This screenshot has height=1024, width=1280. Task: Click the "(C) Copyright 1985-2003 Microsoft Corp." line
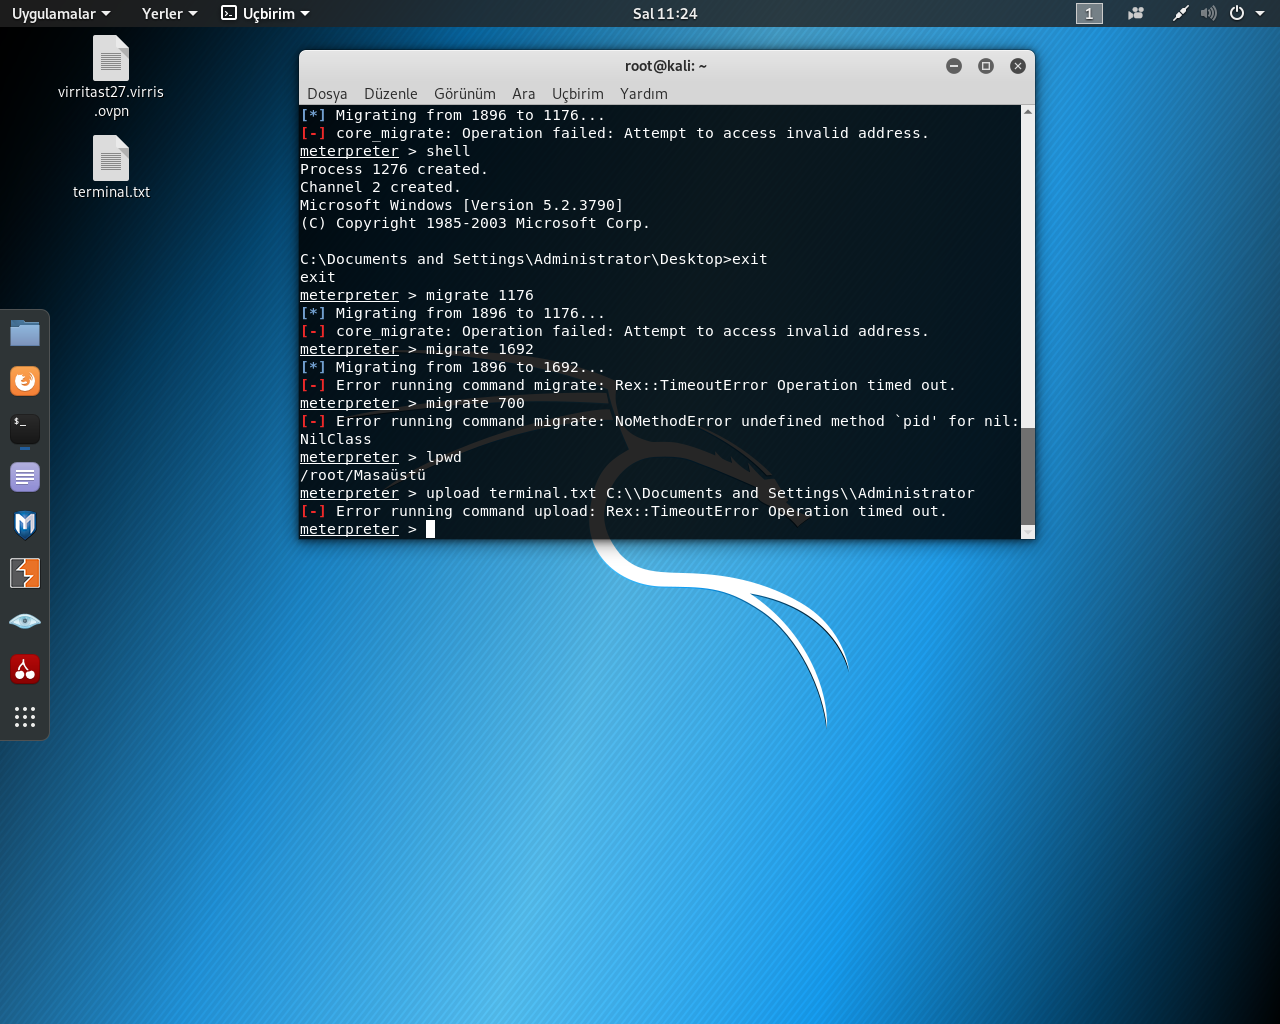click(475, 223)
